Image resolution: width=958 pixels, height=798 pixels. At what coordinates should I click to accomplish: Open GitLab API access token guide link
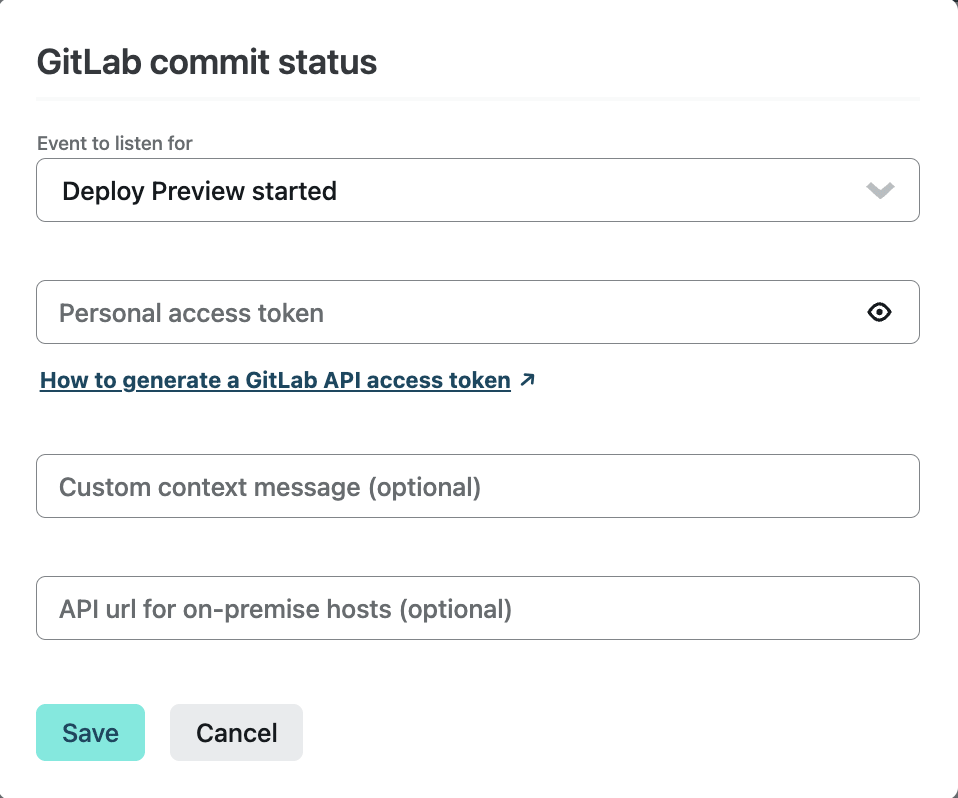click(275, 380)
